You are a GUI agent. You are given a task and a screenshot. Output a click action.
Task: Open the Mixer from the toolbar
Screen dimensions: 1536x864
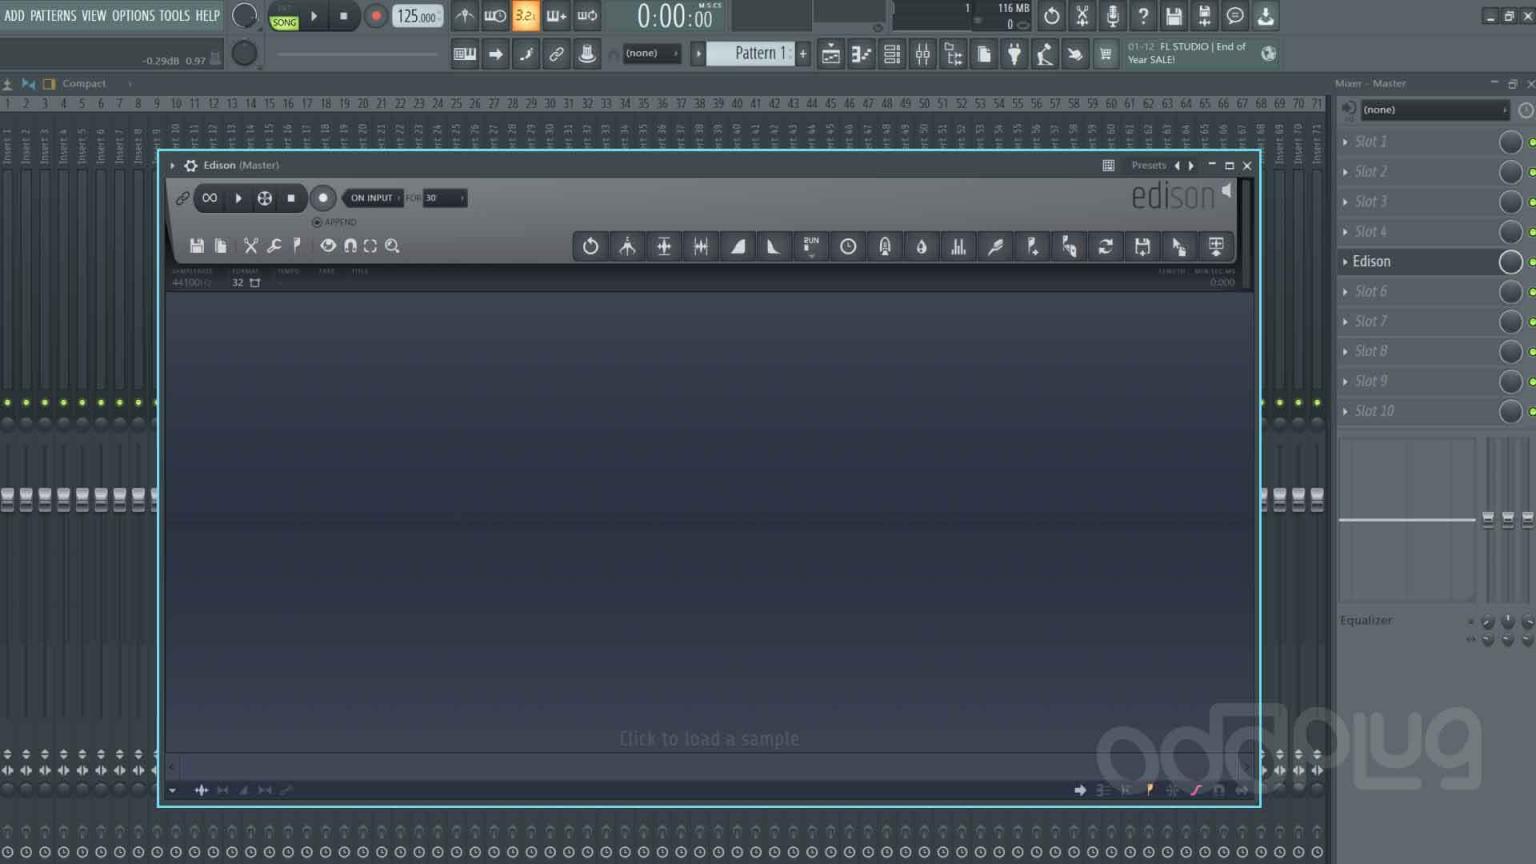[922, 54]
